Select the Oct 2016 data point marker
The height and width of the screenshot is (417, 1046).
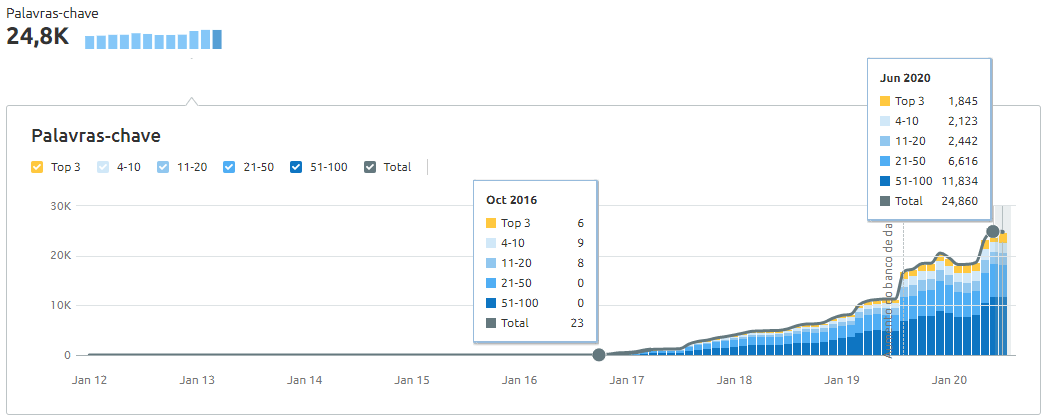[x=598, y=355]
